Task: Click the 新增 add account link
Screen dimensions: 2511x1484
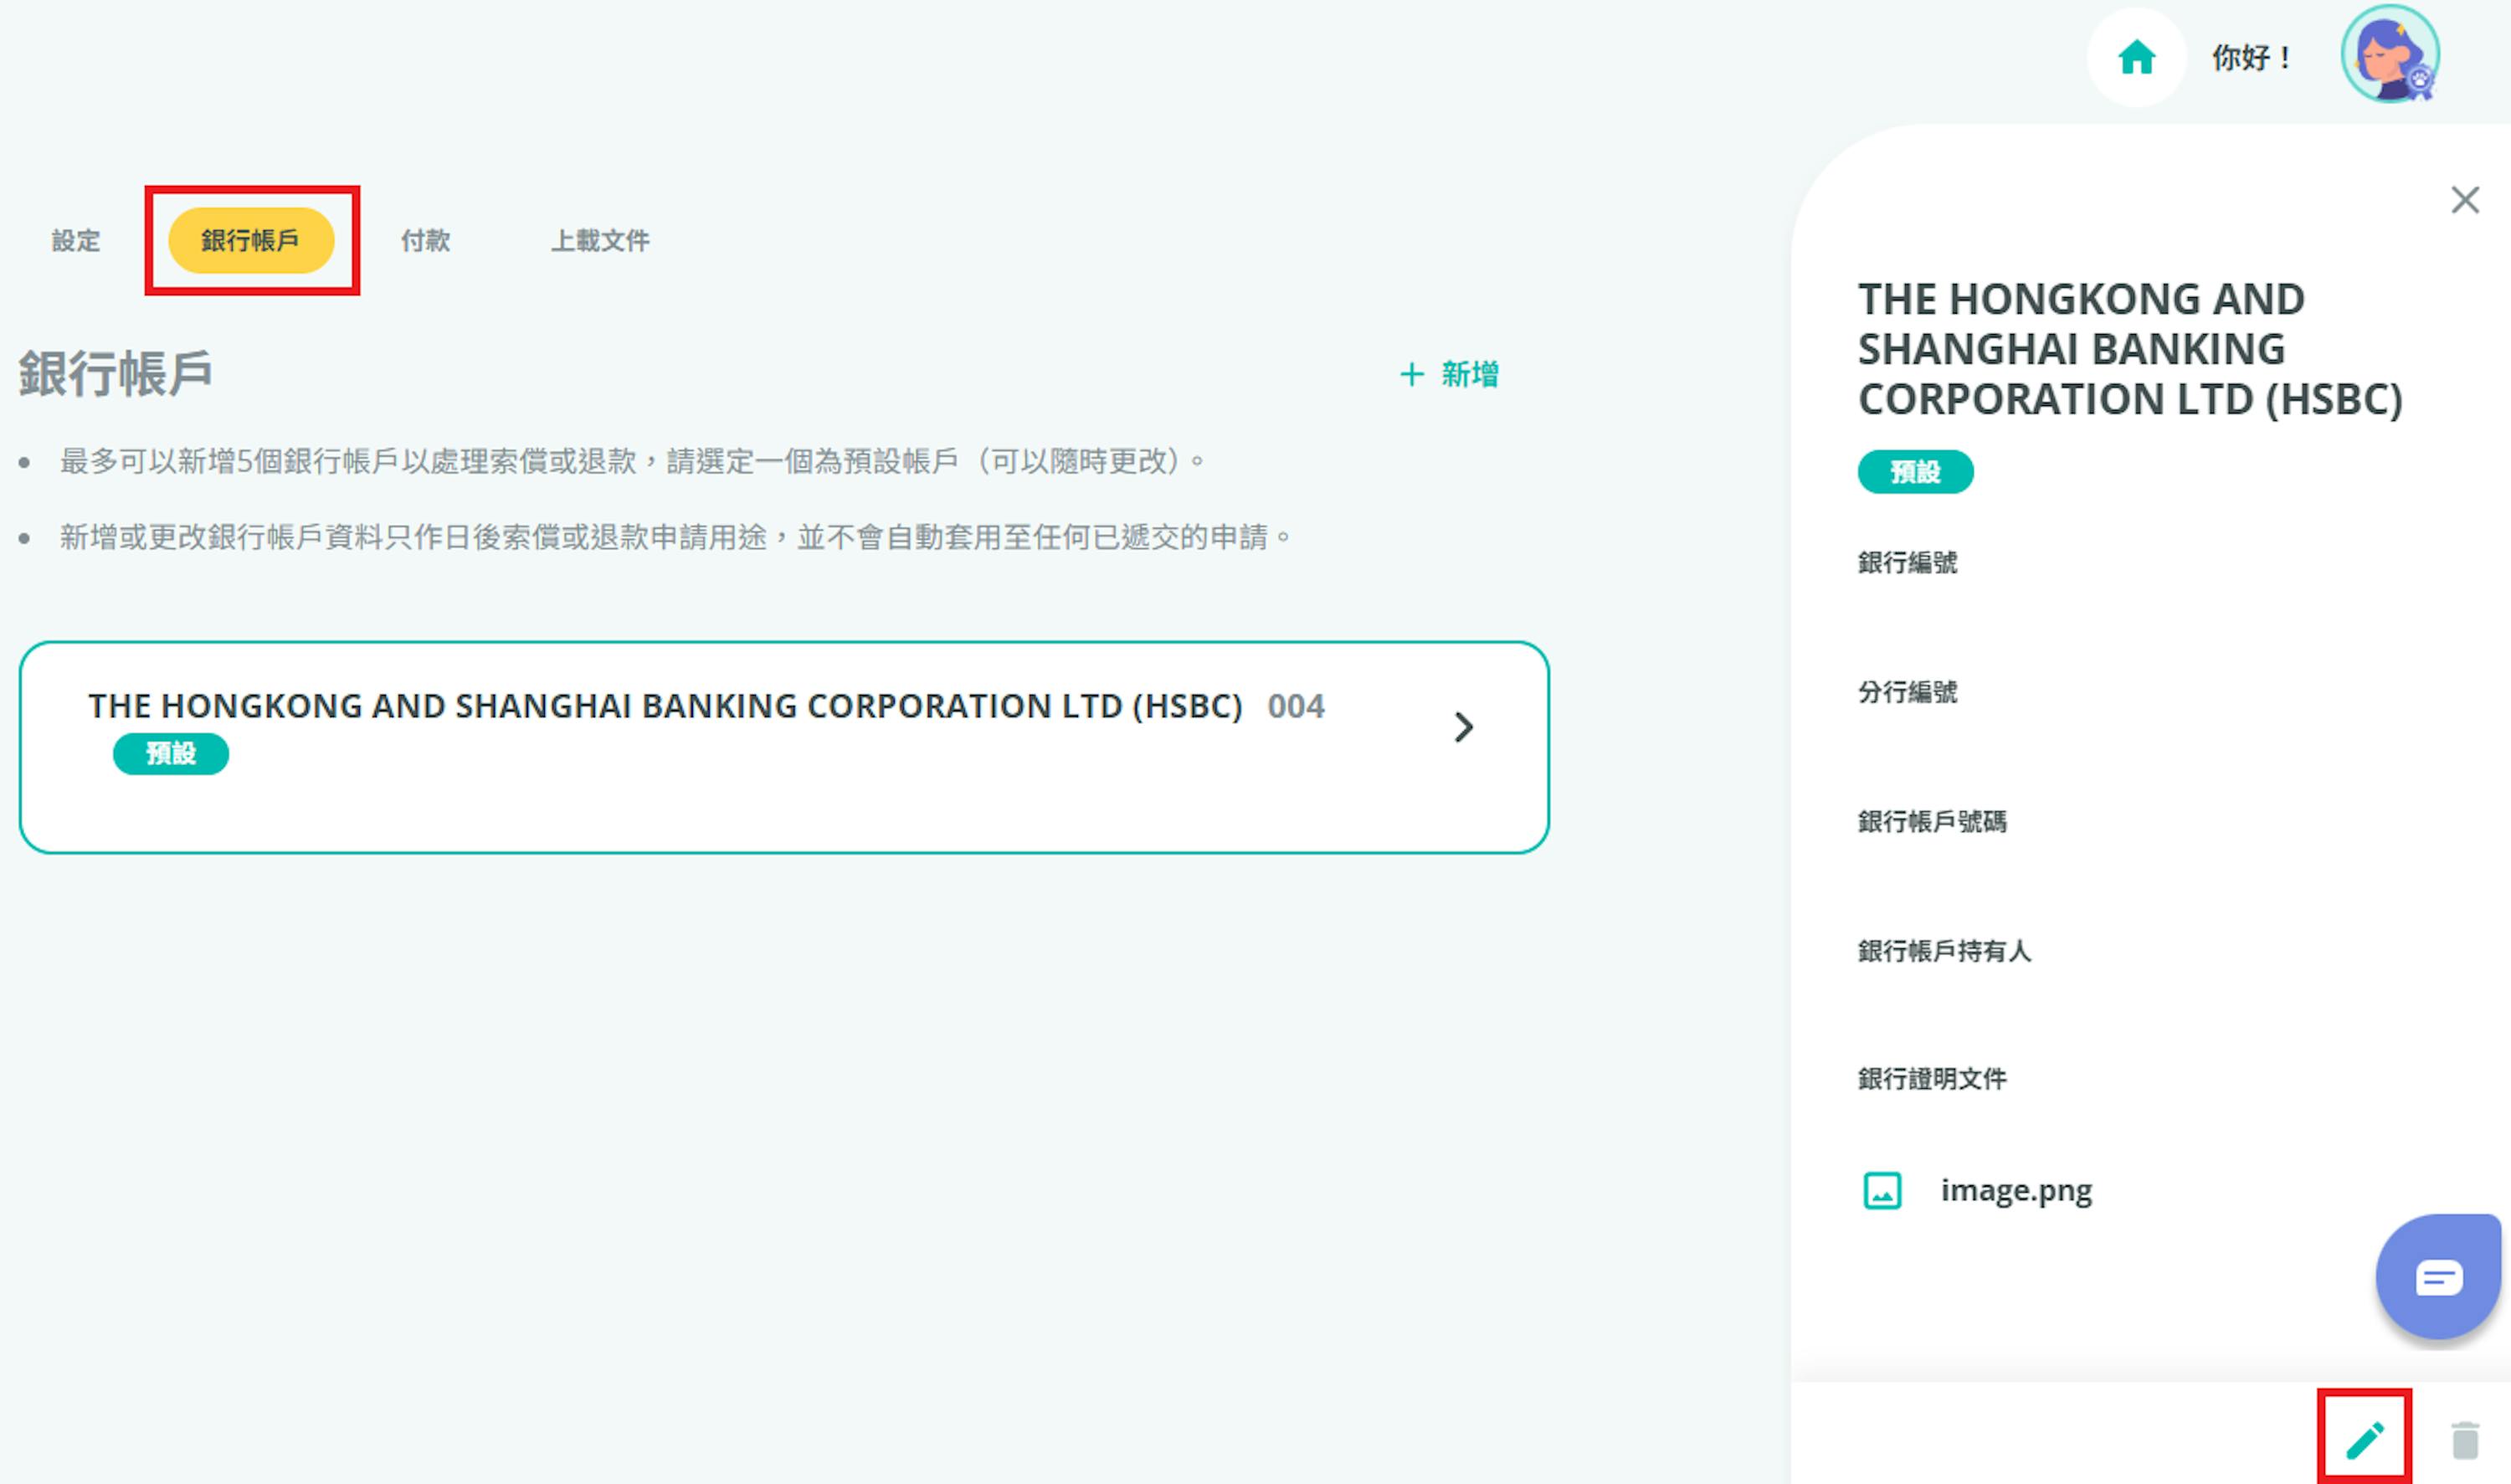Action: point(1468,374)
